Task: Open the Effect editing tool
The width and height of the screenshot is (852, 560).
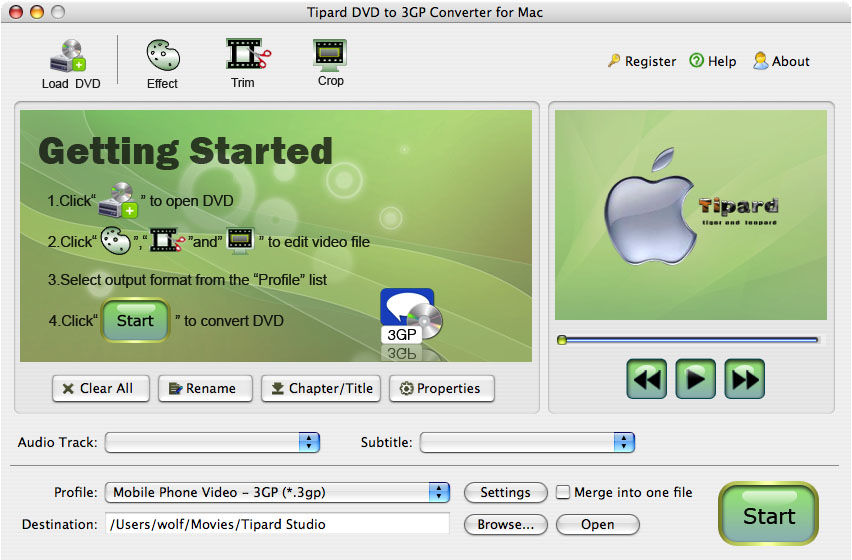Action: tap(162, 63)
